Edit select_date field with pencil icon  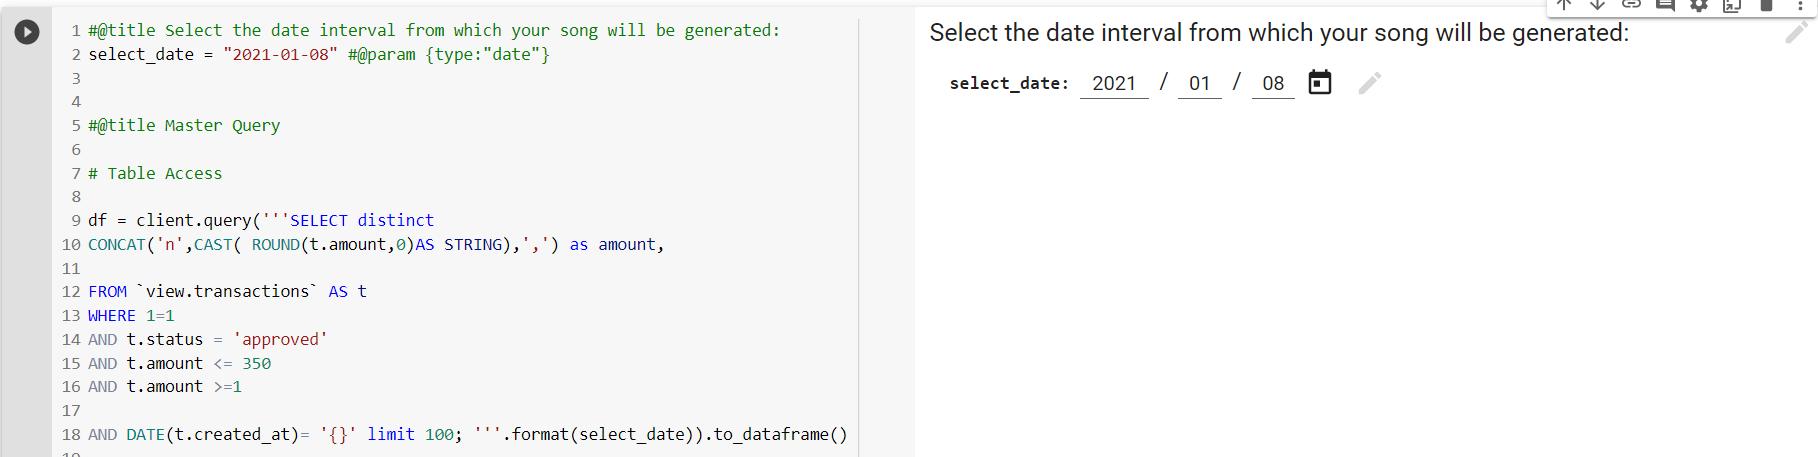[x=1370, y=83]
